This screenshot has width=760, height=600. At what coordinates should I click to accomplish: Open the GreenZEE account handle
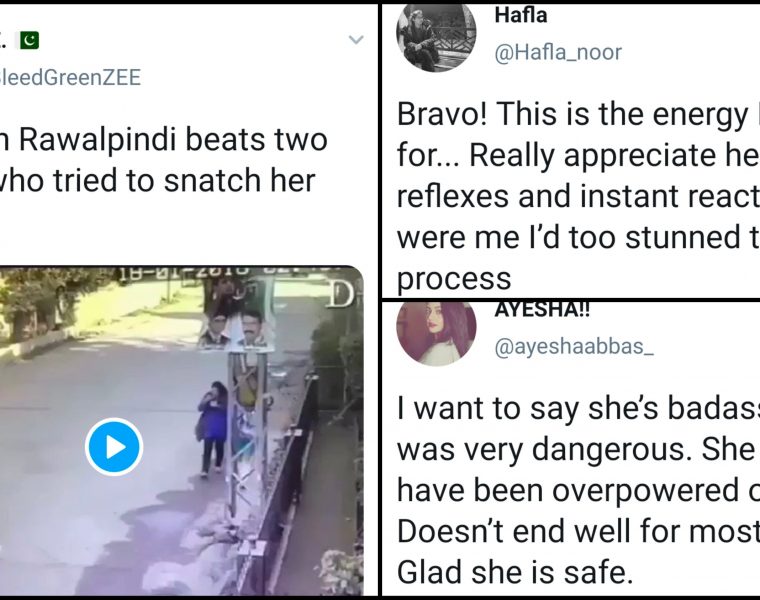pos(71,78)
